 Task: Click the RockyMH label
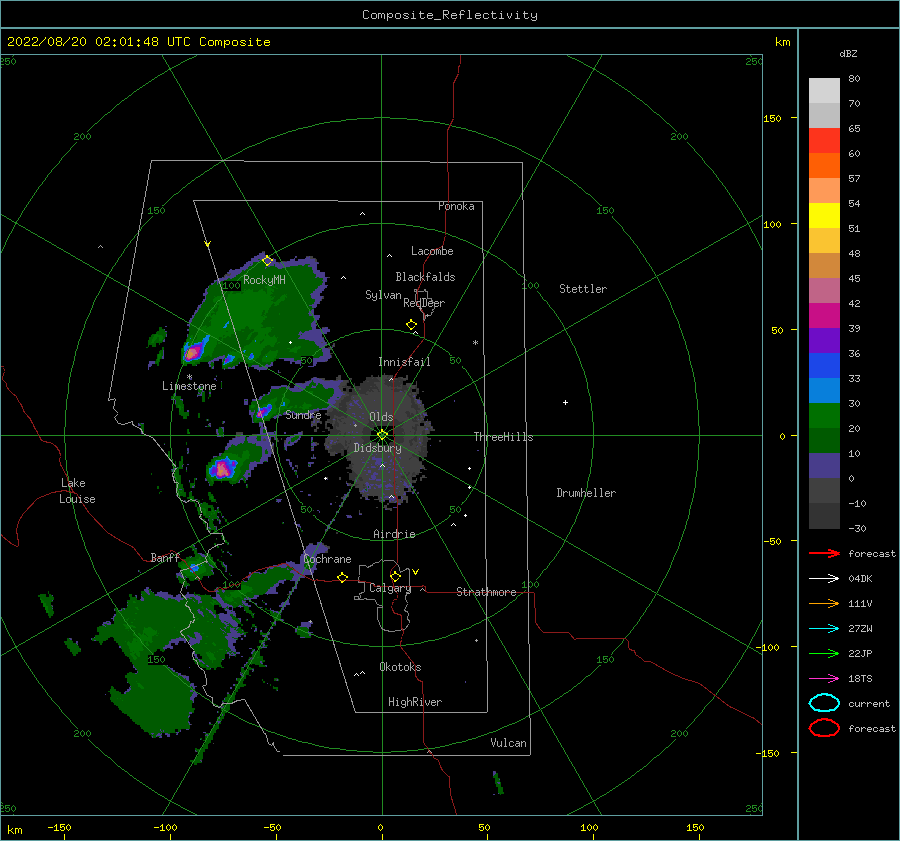pos(264,280)
